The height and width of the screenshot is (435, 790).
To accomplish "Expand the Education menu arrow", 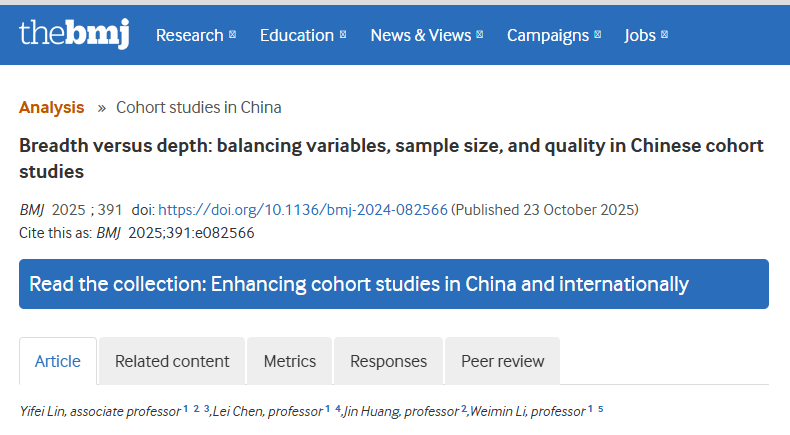I will point(343,35).
